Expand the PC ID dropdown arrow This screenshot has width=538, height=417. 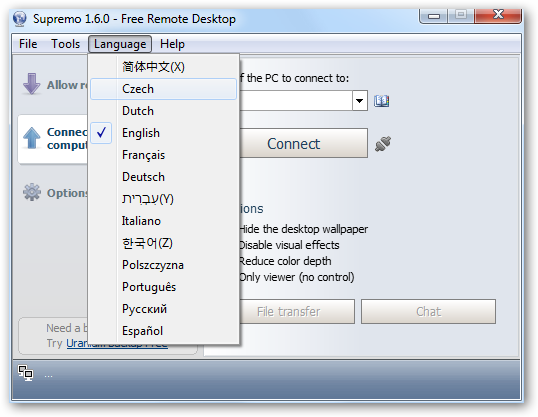[x=360, y=101]
